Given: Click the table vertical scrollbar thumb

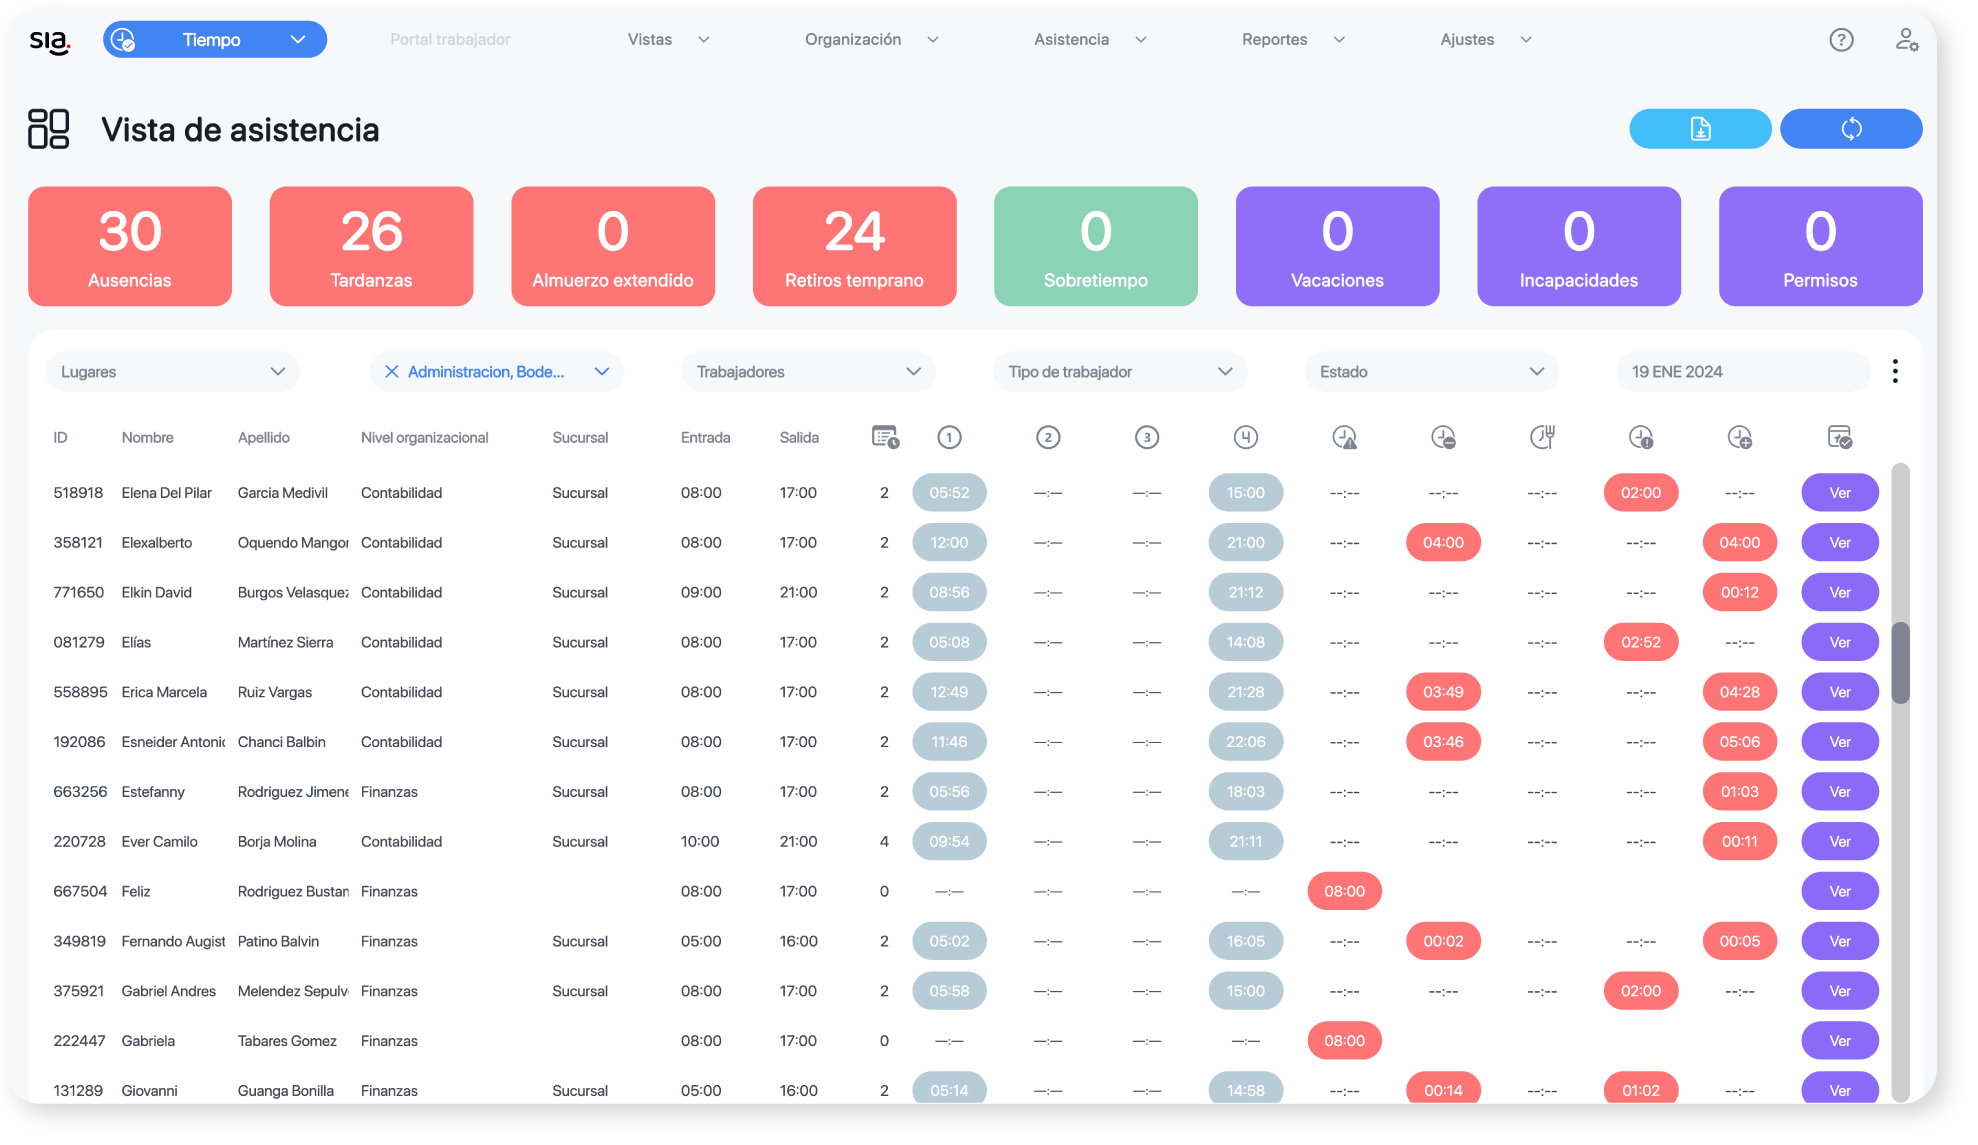Looking at the screenshot, I should click(x=1900, y=662).
